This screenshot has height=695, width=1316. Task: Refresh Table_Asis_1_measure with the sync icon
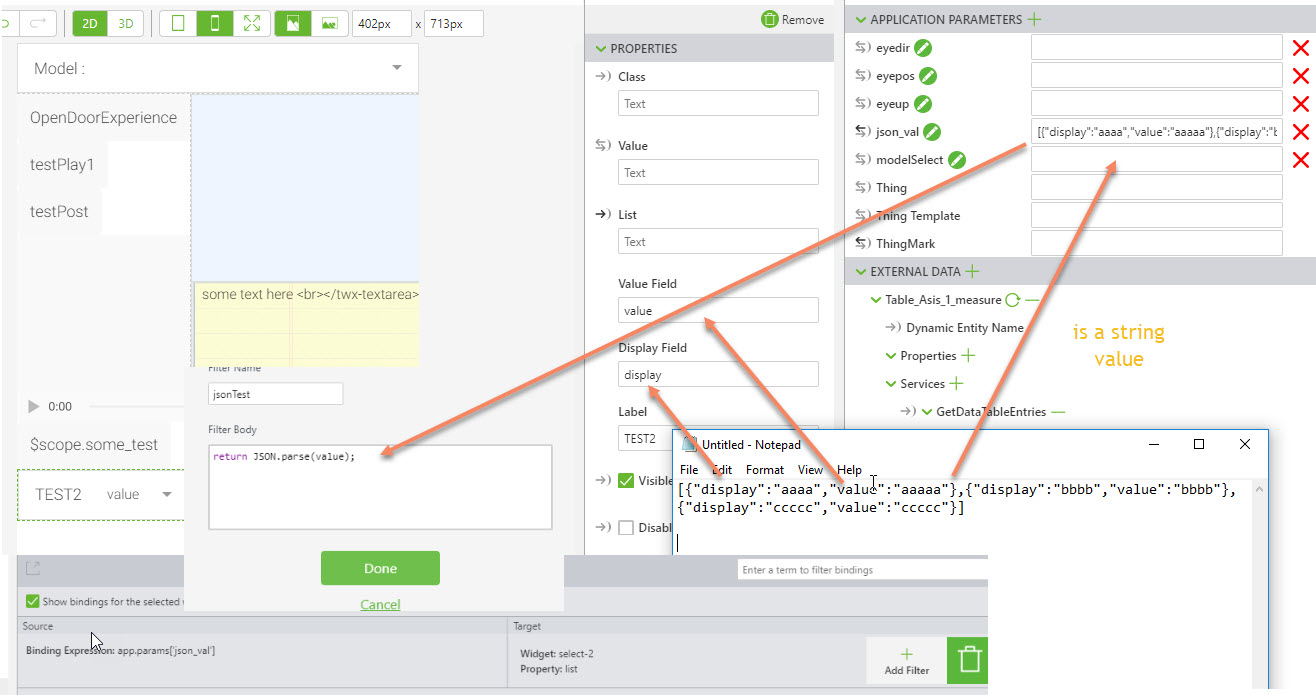point(1010,299)
